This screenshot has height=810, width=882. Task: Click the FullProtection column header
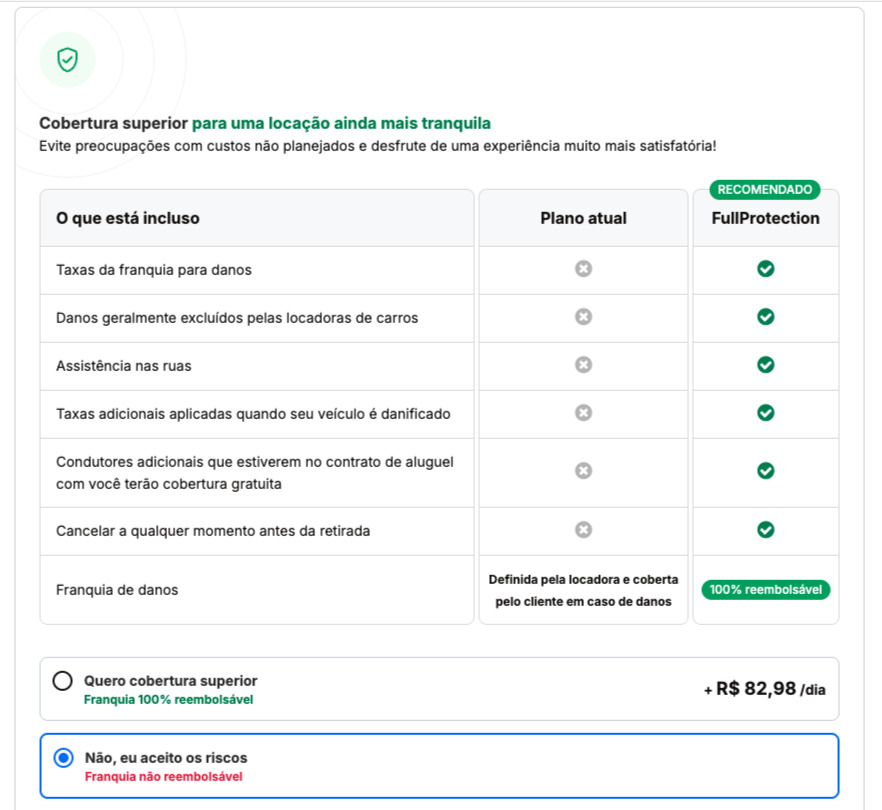766,218
